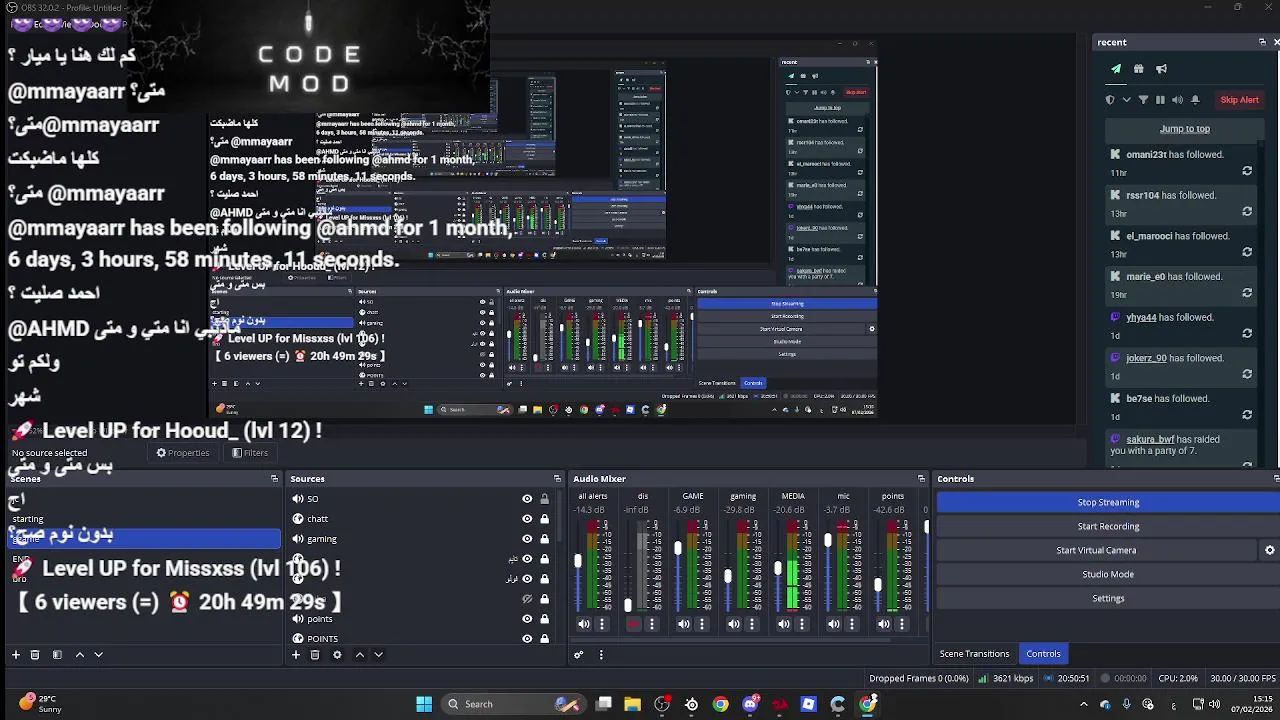Toggle visibility of points source
1280x720 pixels.
[x=527, y=619]
